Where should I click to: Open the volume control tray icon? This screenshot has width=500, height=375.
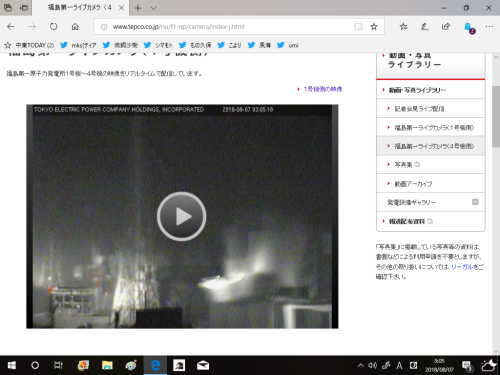pyautogui.click(x=373, y=366)
